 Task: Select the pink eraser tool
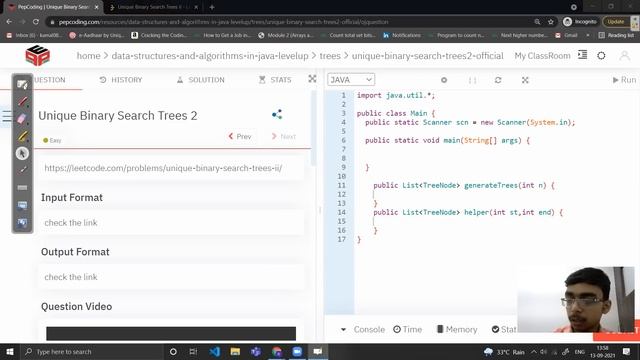(22, 119)
